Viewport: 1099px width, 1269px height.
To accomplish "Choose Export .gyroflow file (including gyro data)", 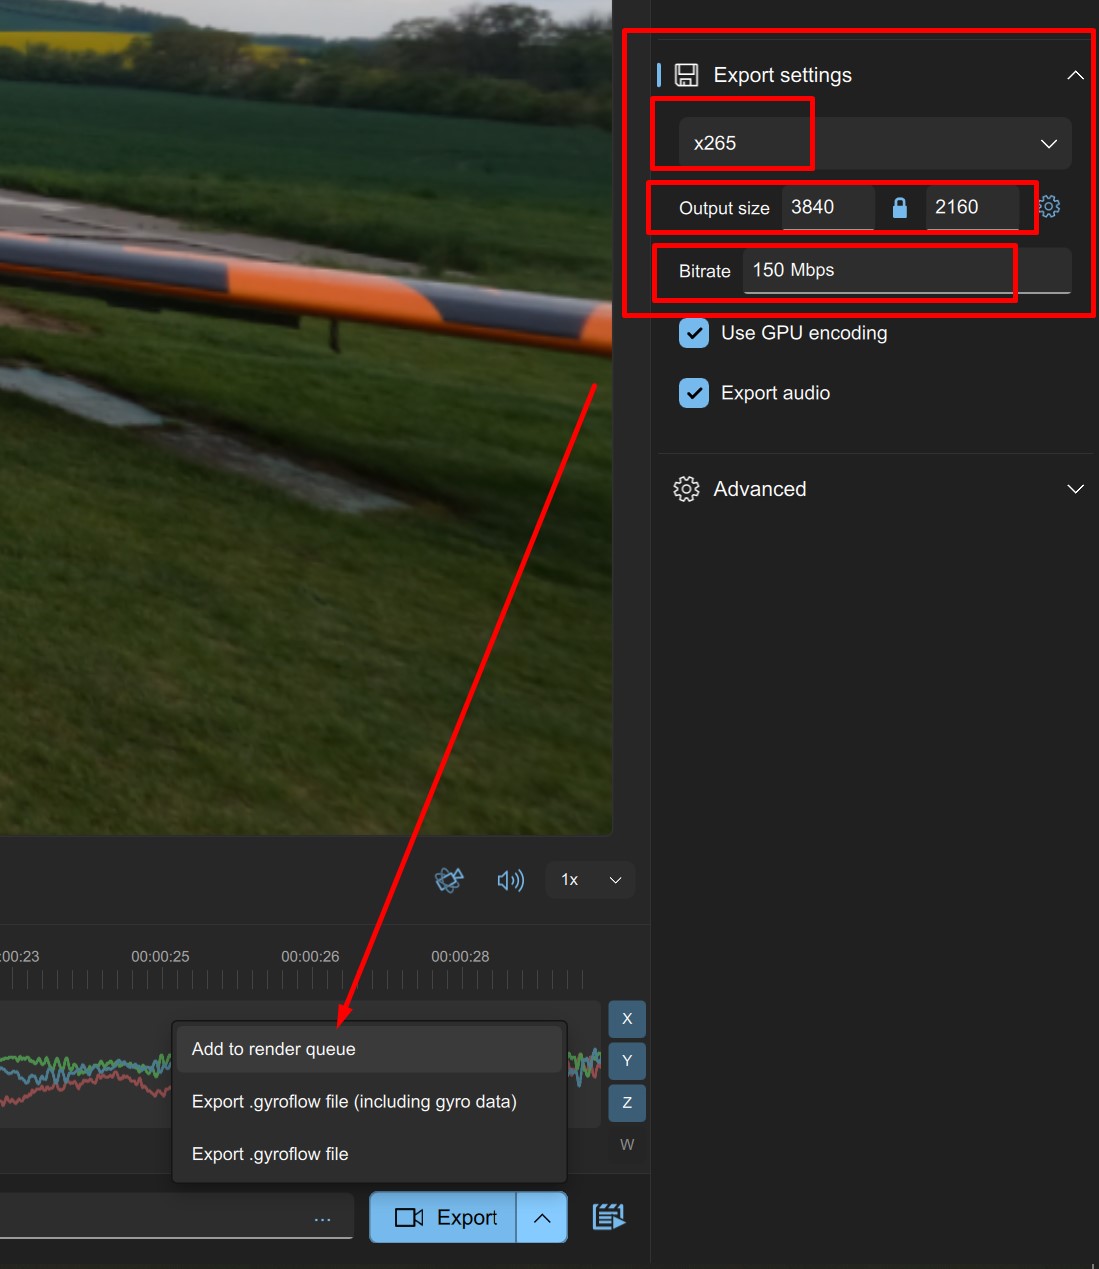I will [x=354, y=1101].
